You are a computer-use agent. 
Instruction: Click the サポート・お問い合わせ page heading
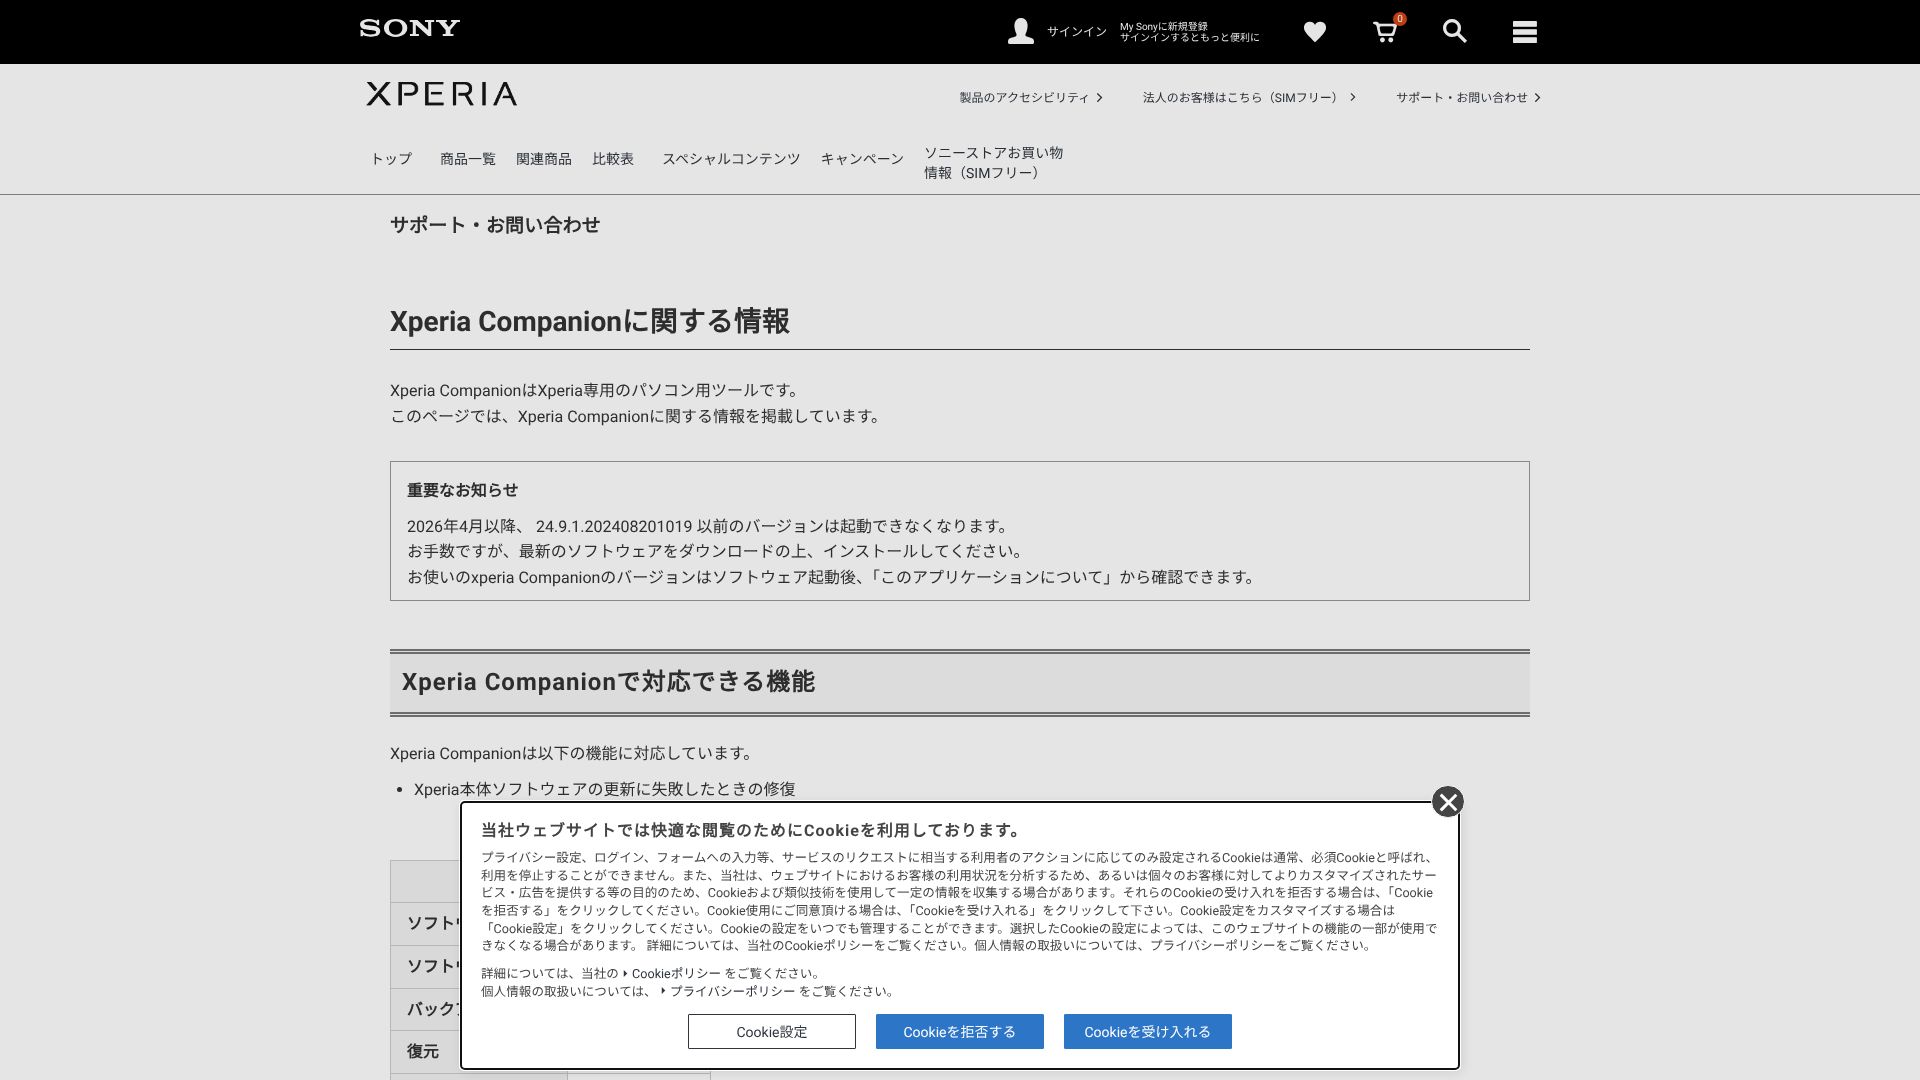click(x=495, y=225)
